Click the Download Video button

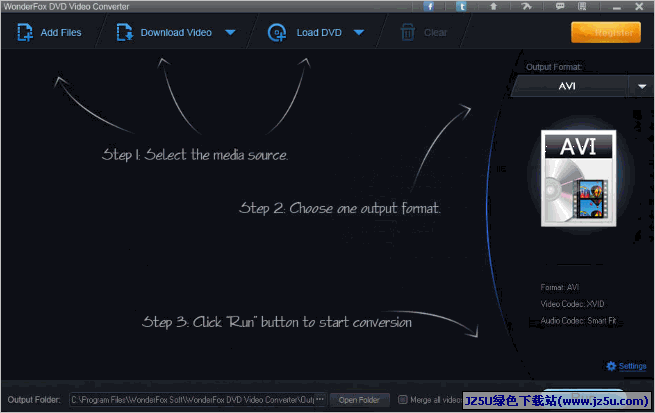(164, 33)
